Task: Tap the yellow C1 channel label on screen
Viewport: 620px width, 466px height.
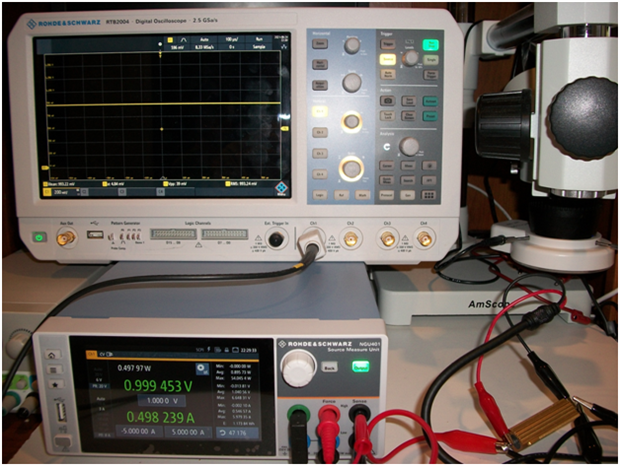Action: pos(47,192)
